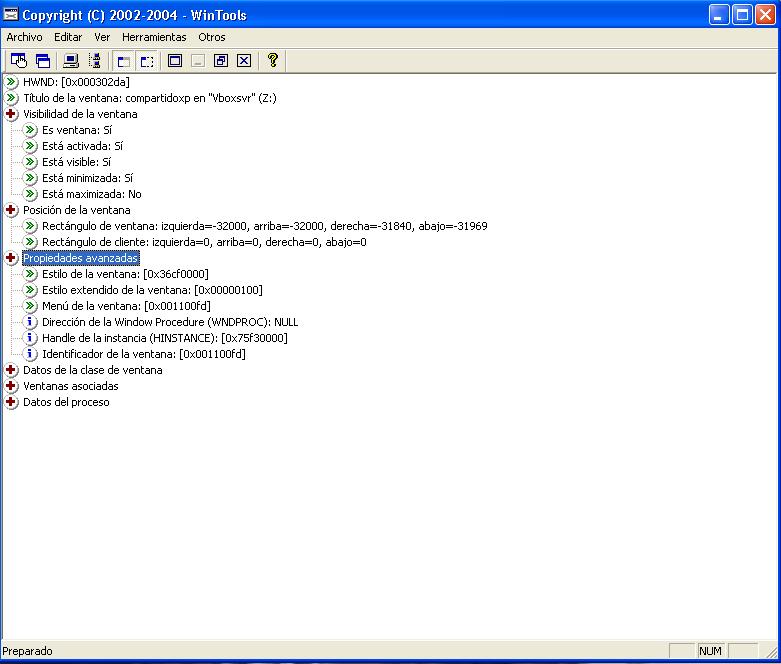Click the green arrow icon beside HWND
The width and height of the screenshot is (781, 664).
click(11, 82)
